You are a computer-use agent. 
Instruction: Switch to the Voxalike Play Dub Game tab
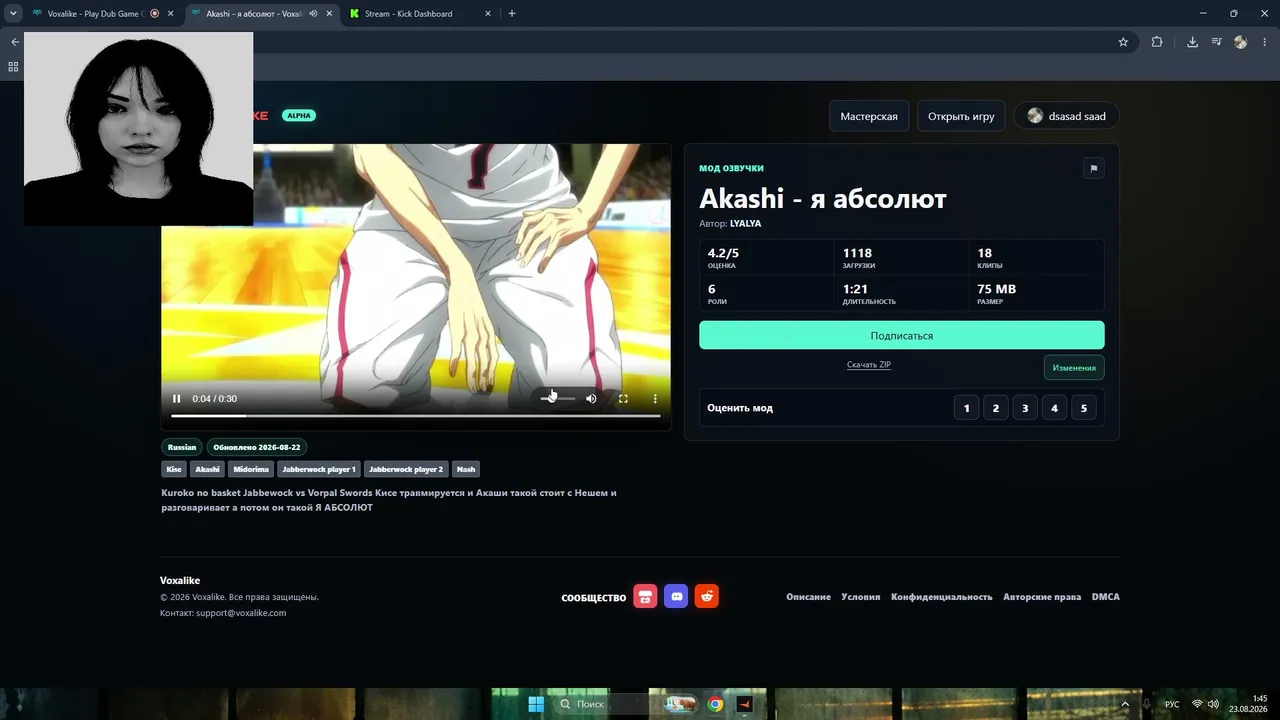tap(102, 14)
